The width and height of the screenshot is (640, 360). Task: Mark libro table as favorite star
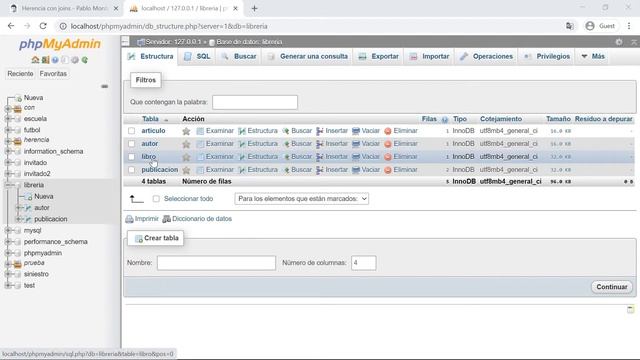tap(186, 157)
